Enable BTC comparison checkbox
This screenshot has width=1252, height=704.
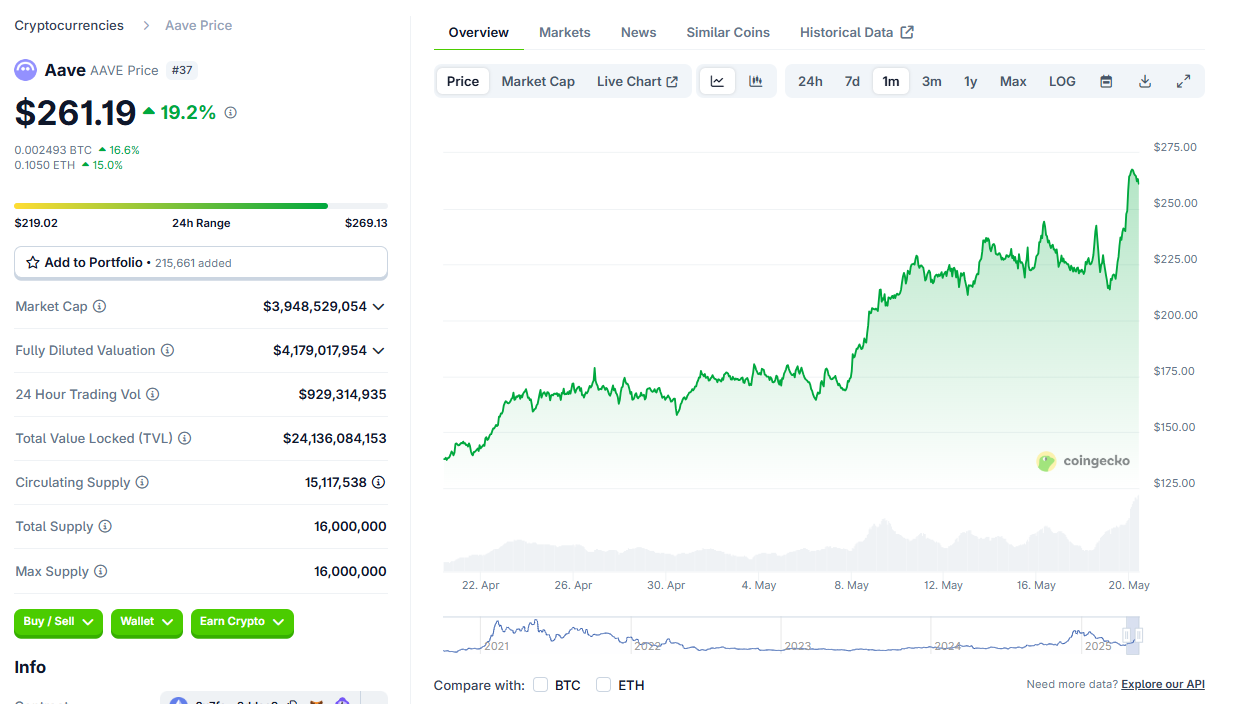click(541, 685)
